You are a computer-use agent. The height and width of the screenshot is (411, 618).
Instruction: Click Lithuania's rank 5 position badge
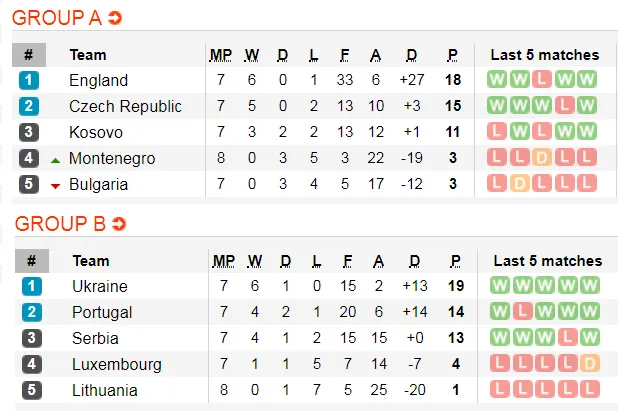(30, 390)
